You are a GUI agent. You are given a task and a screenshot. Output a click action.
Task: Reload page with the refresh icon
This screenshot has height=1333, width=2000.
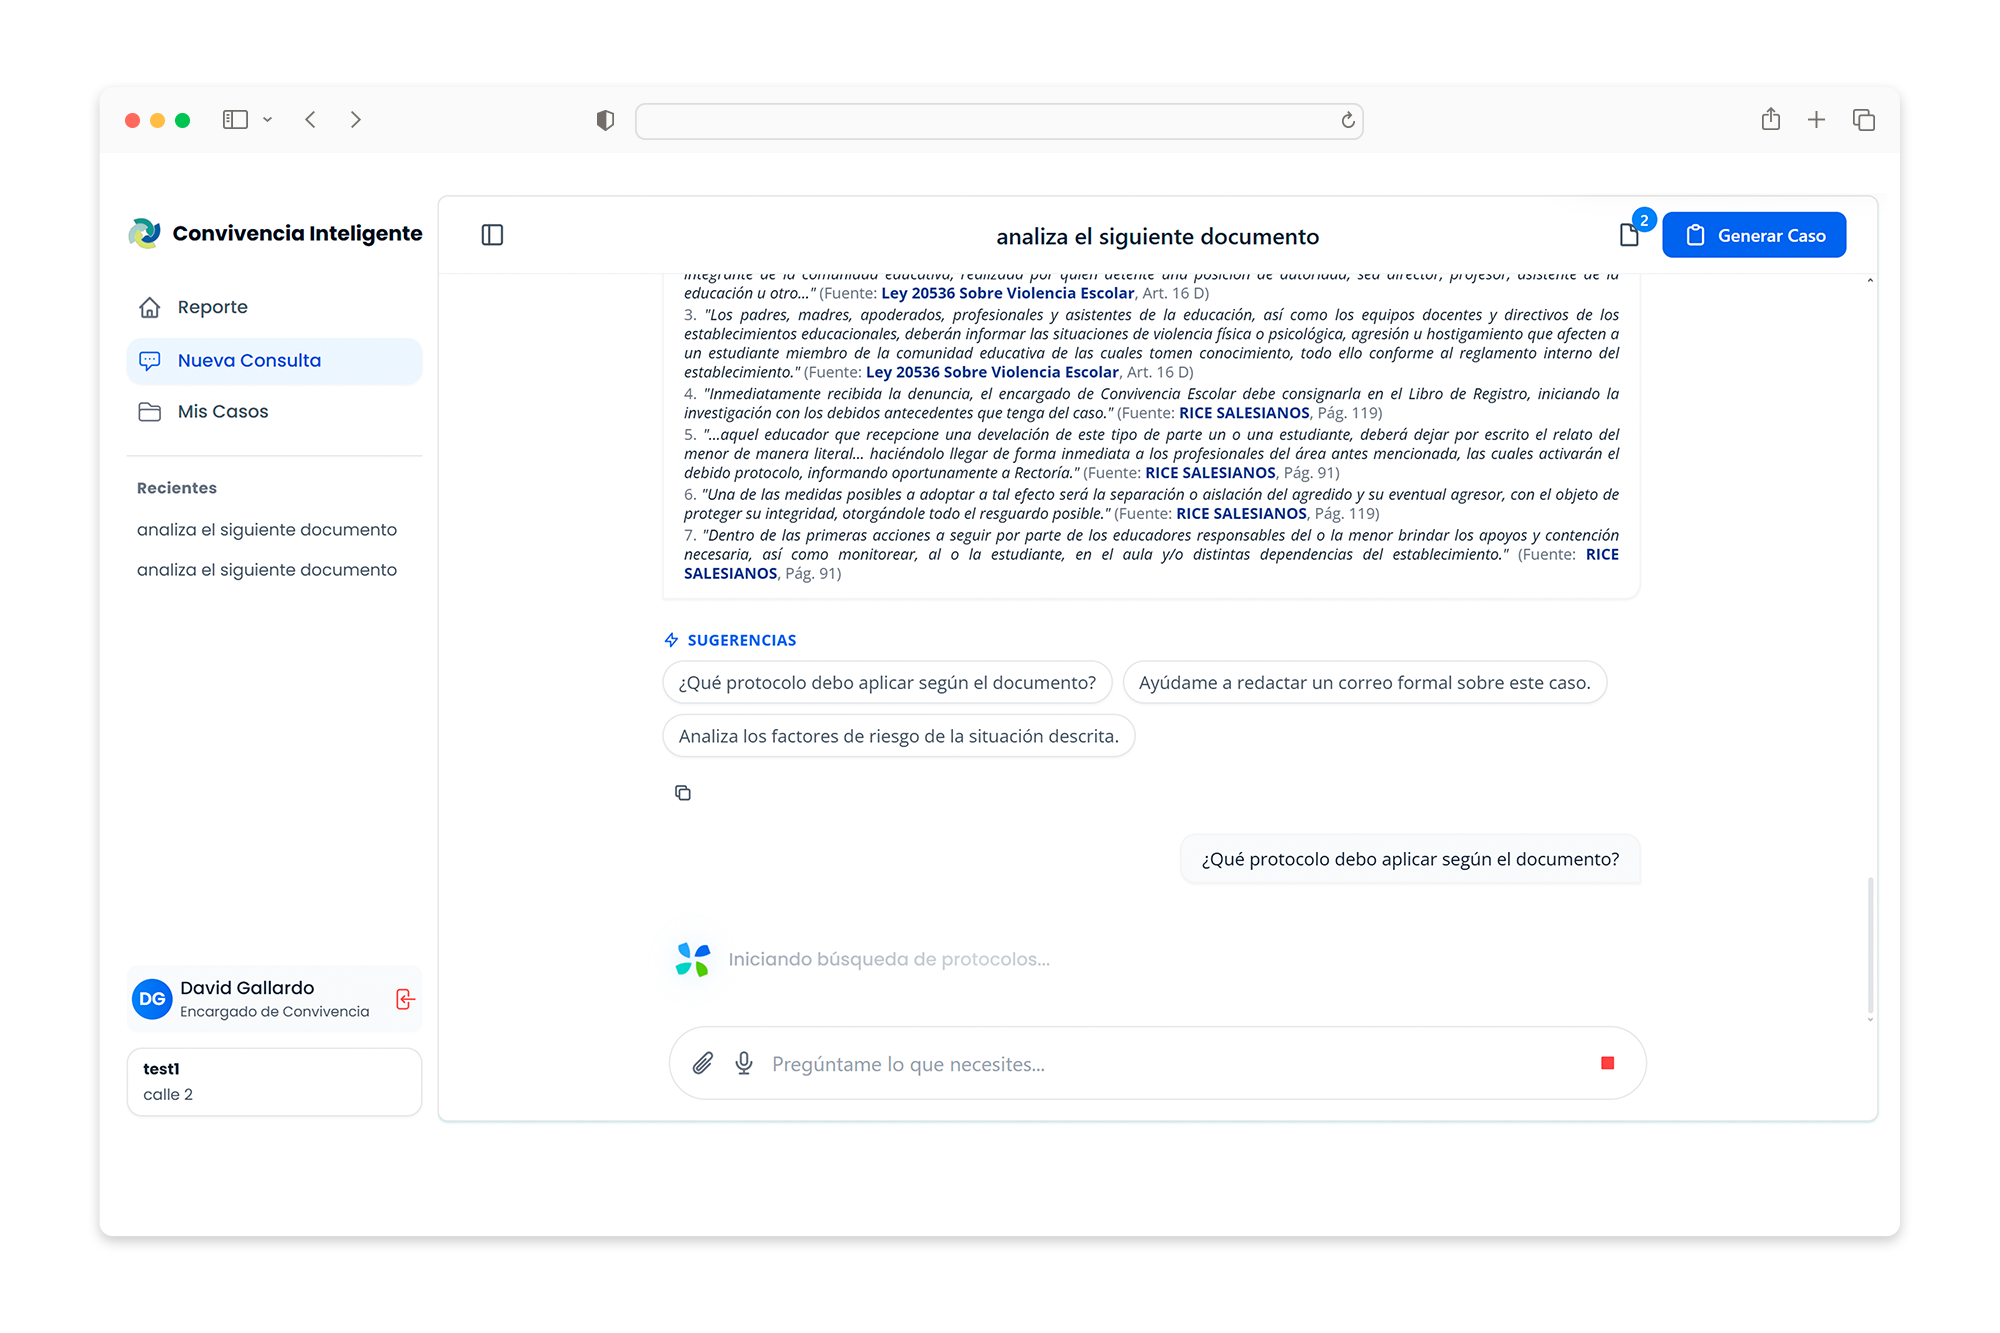click(1347, 121)
